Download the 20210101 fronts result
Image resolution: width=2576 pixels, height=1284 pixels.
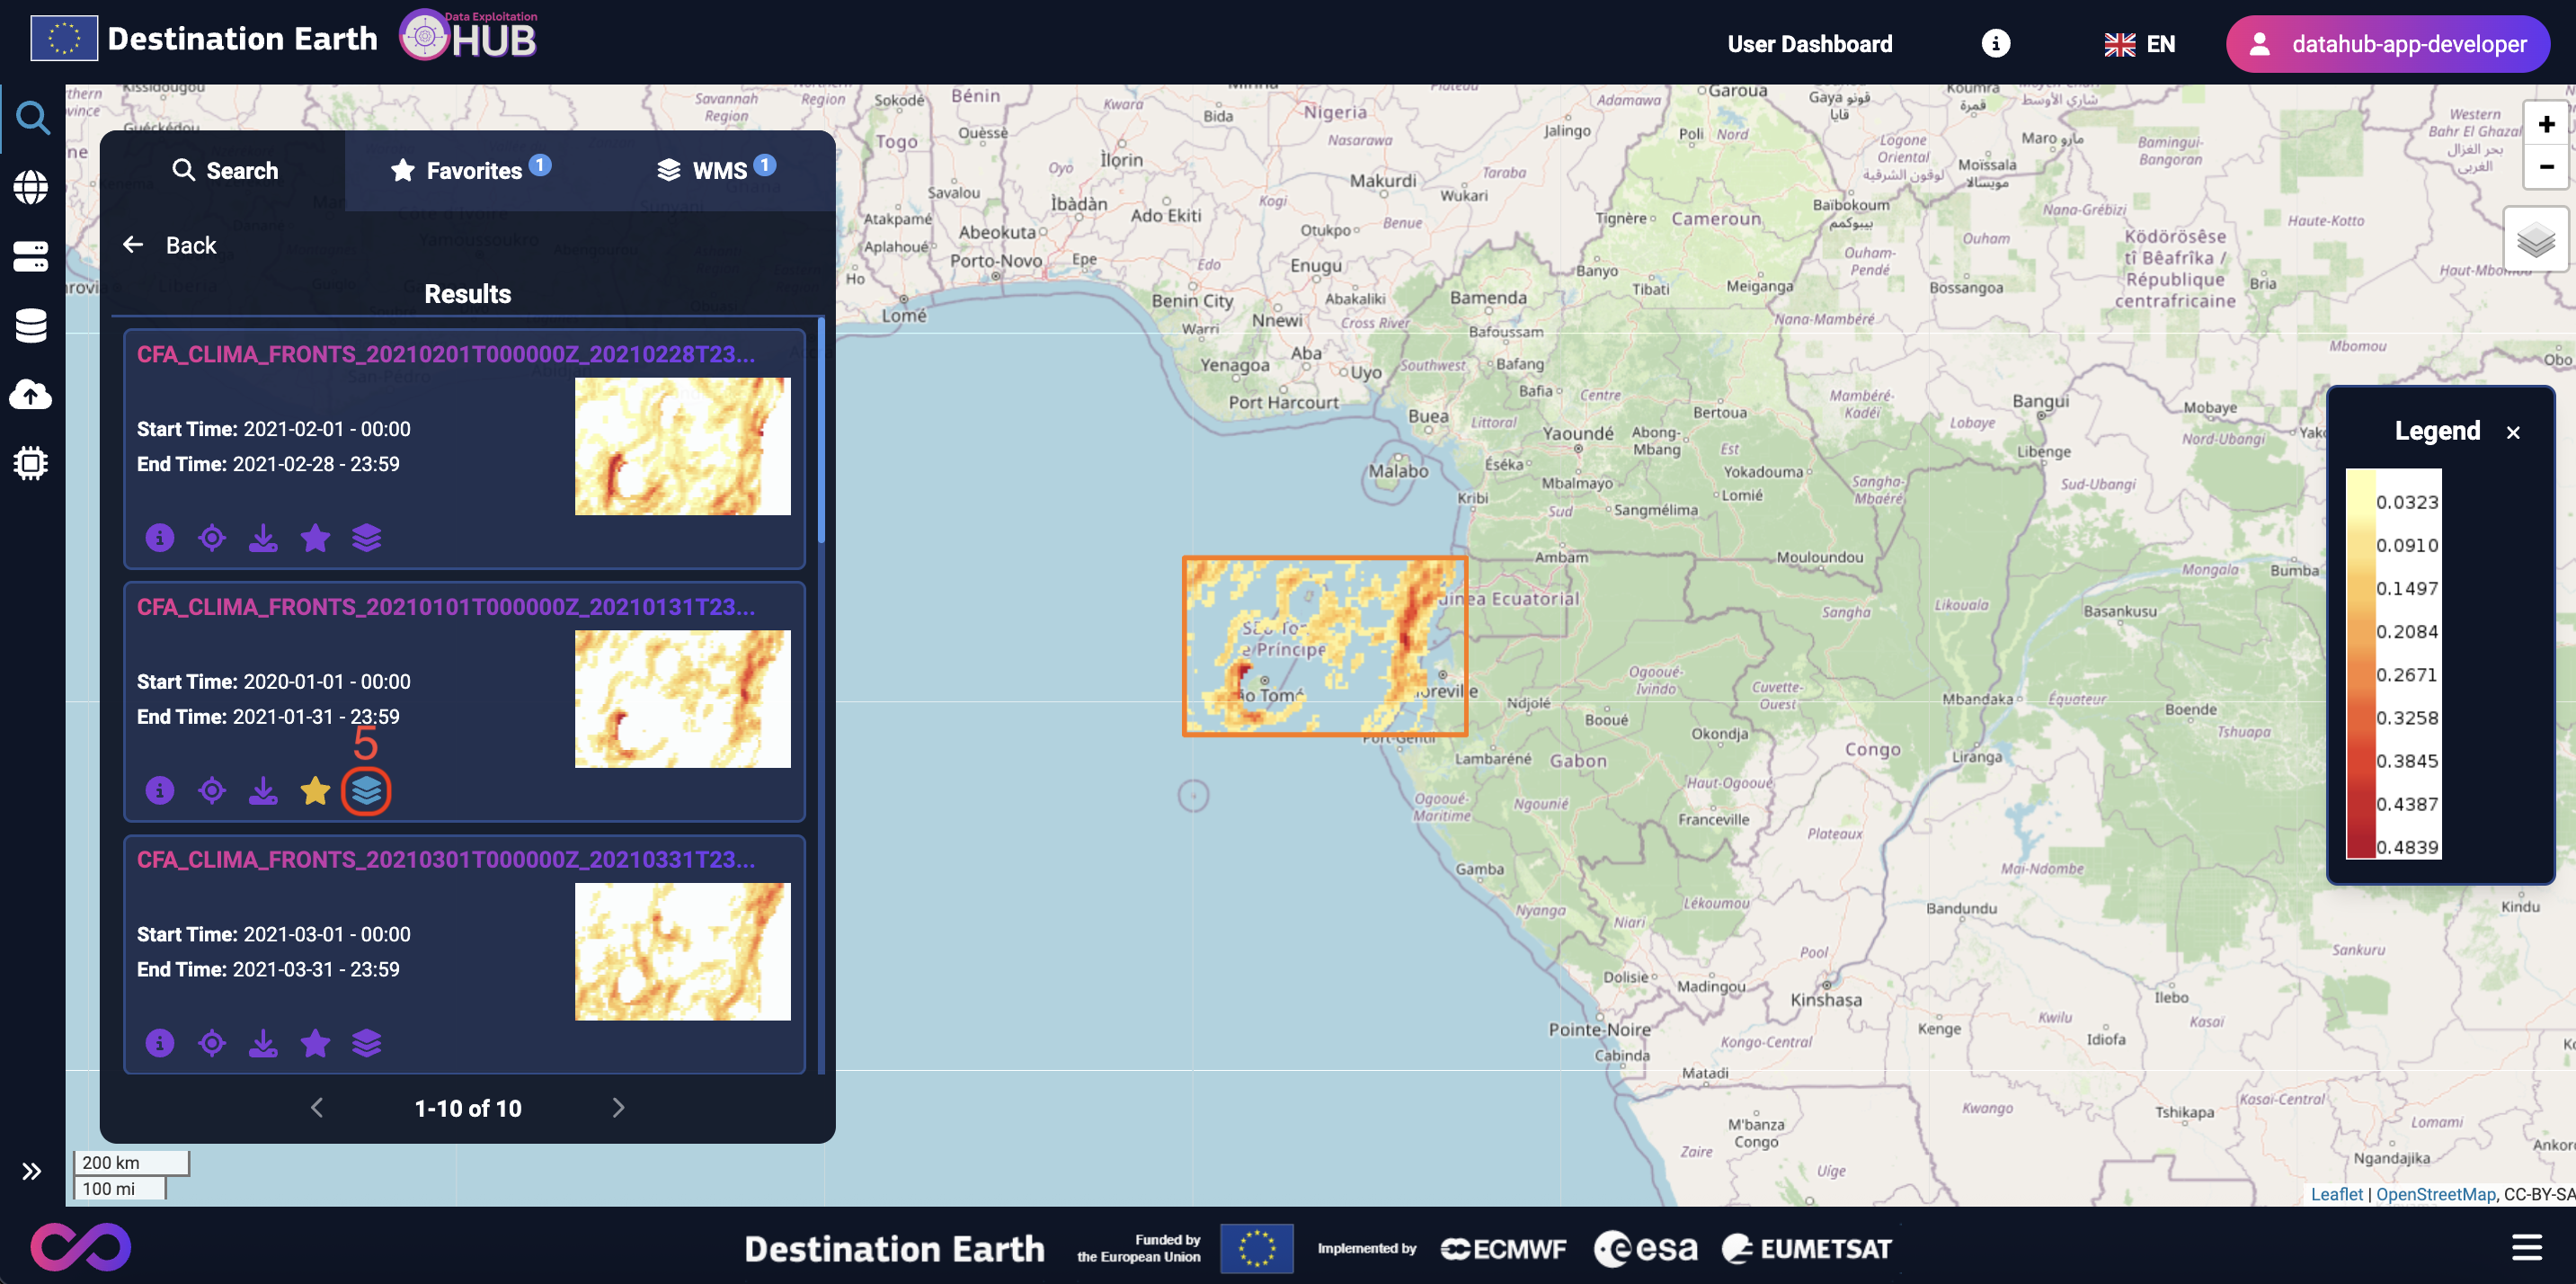coord(263,791)
